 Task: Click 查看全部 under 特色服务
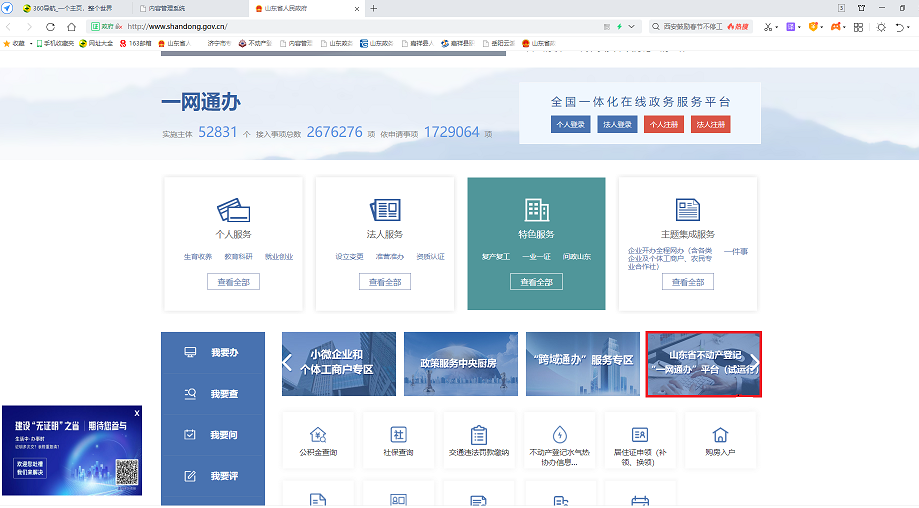[x=536, y=282]
